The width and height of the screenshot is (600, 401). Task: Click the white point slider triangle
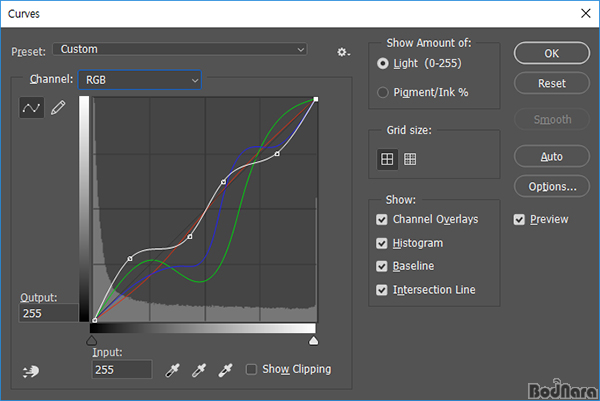313,341
